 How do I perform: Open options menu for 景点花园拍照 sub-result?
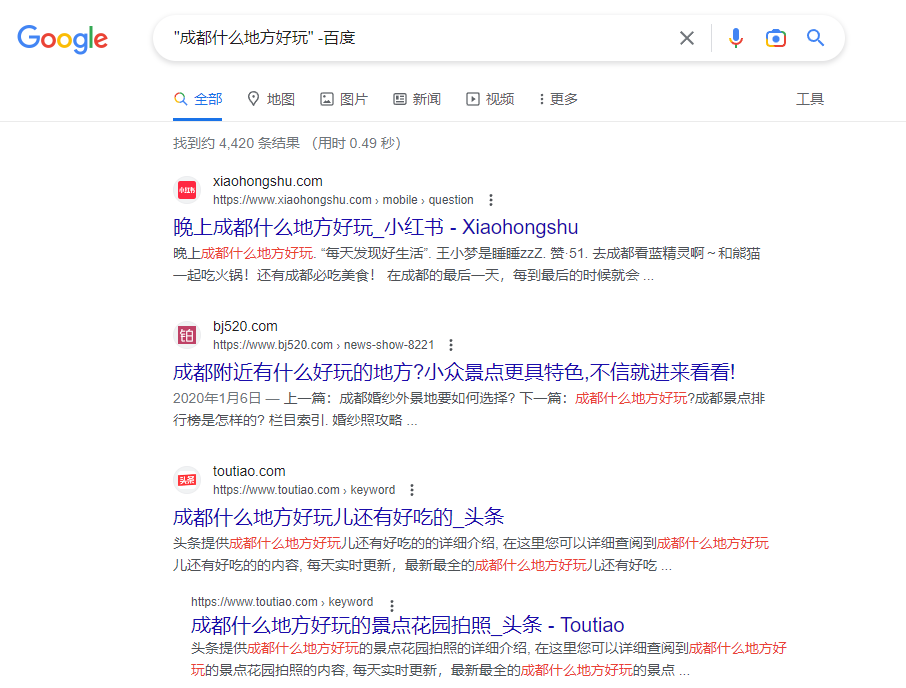tap(392, 605)
